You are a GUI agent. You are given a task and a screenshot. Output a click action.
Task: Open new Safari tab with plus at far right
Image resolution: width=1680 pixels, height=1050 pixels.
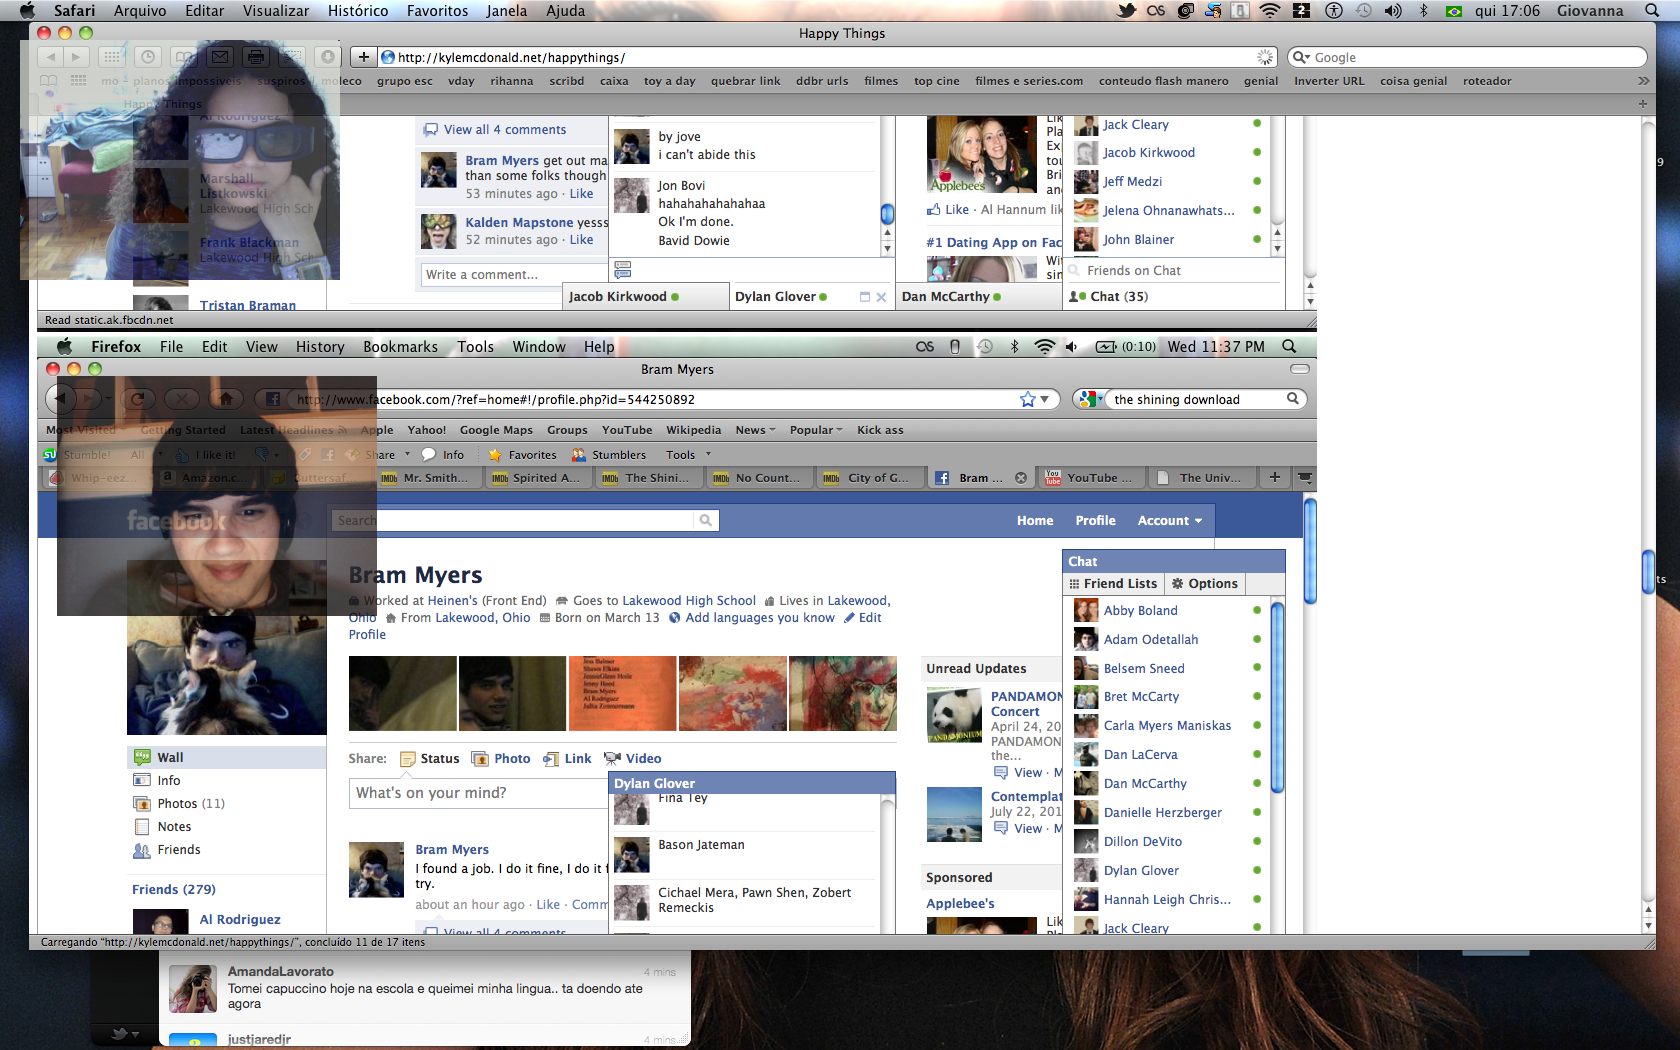click(1642, 104)
